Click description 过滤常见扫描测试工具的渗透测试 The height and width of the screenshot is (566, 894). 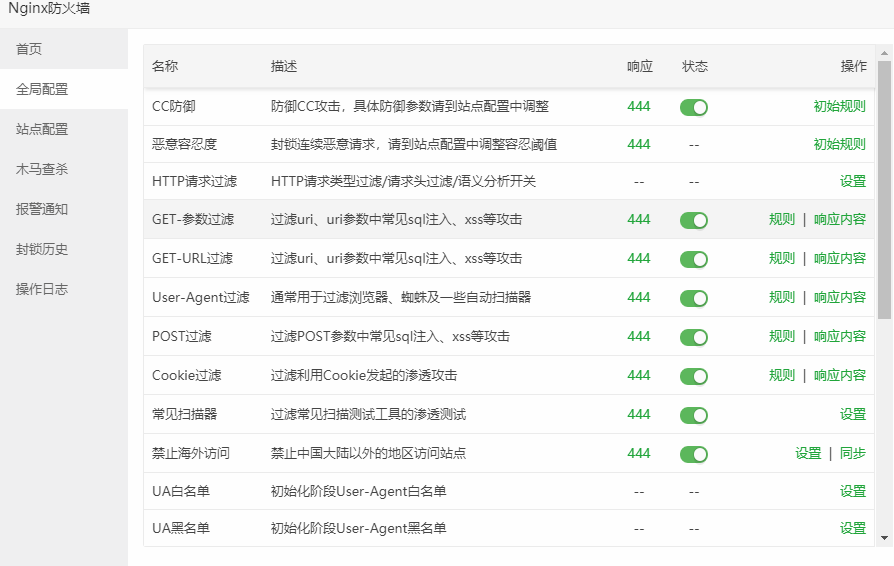click(x=368, y=414)
